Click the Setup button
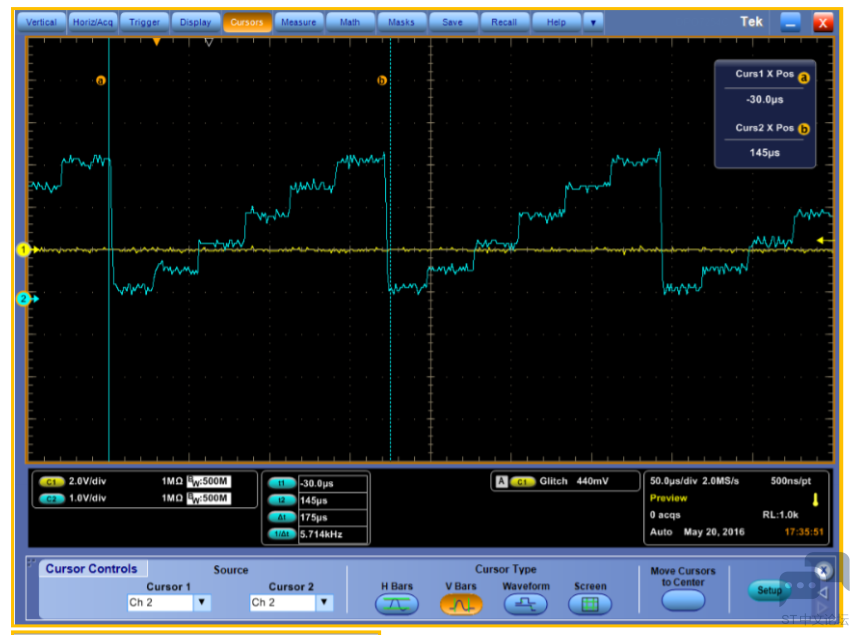This screenshot has width=858, height=635. (x=768, y=590)
